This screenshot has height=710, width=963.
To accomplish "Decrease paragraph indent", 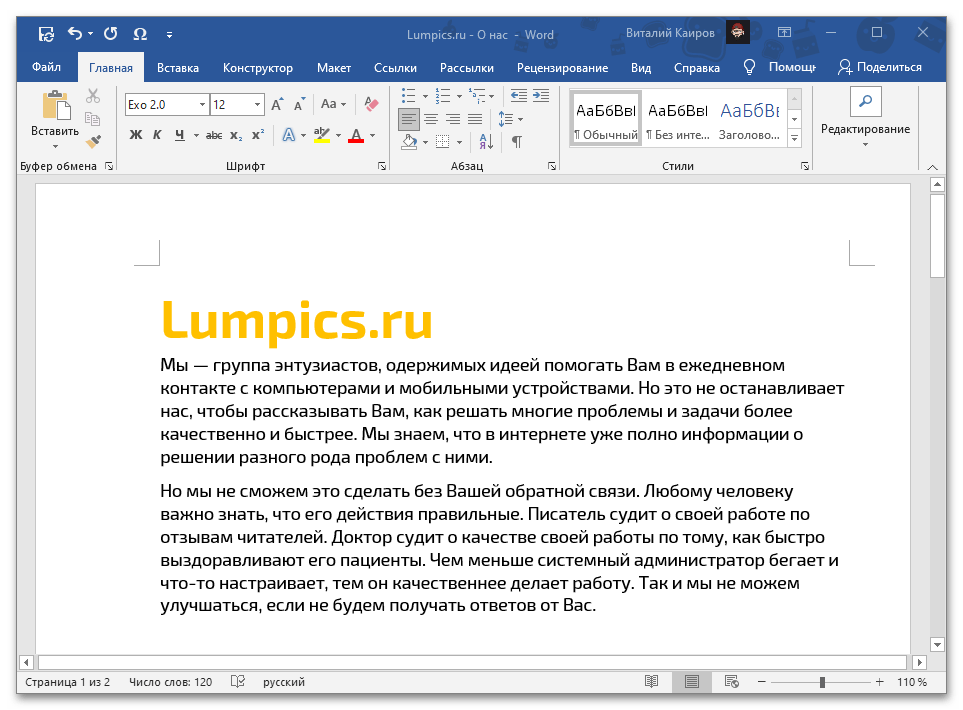I will 519,95.
